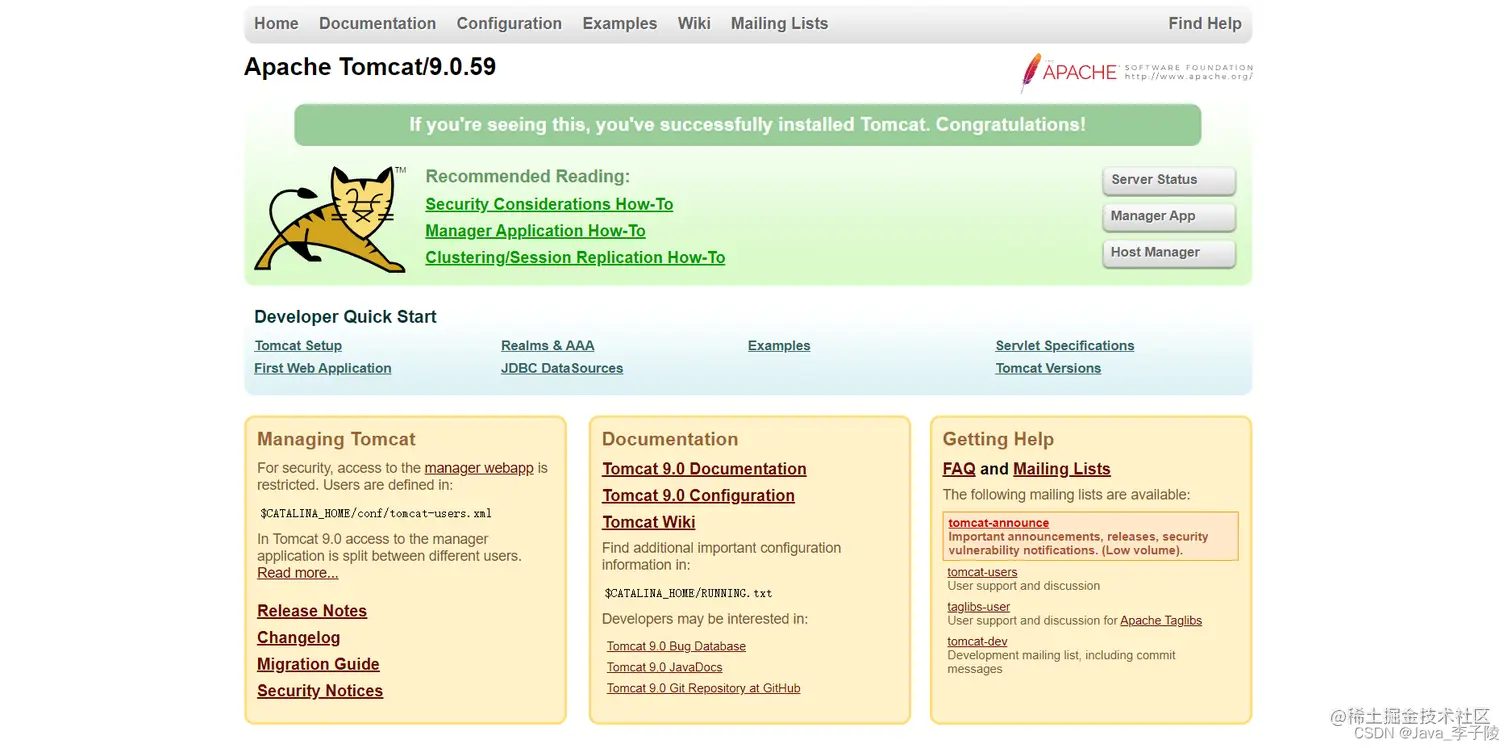Open Tomcat 9.0 Git Repository at GitHub
Screen dimensions: 1512x748
tap(703, 689)
